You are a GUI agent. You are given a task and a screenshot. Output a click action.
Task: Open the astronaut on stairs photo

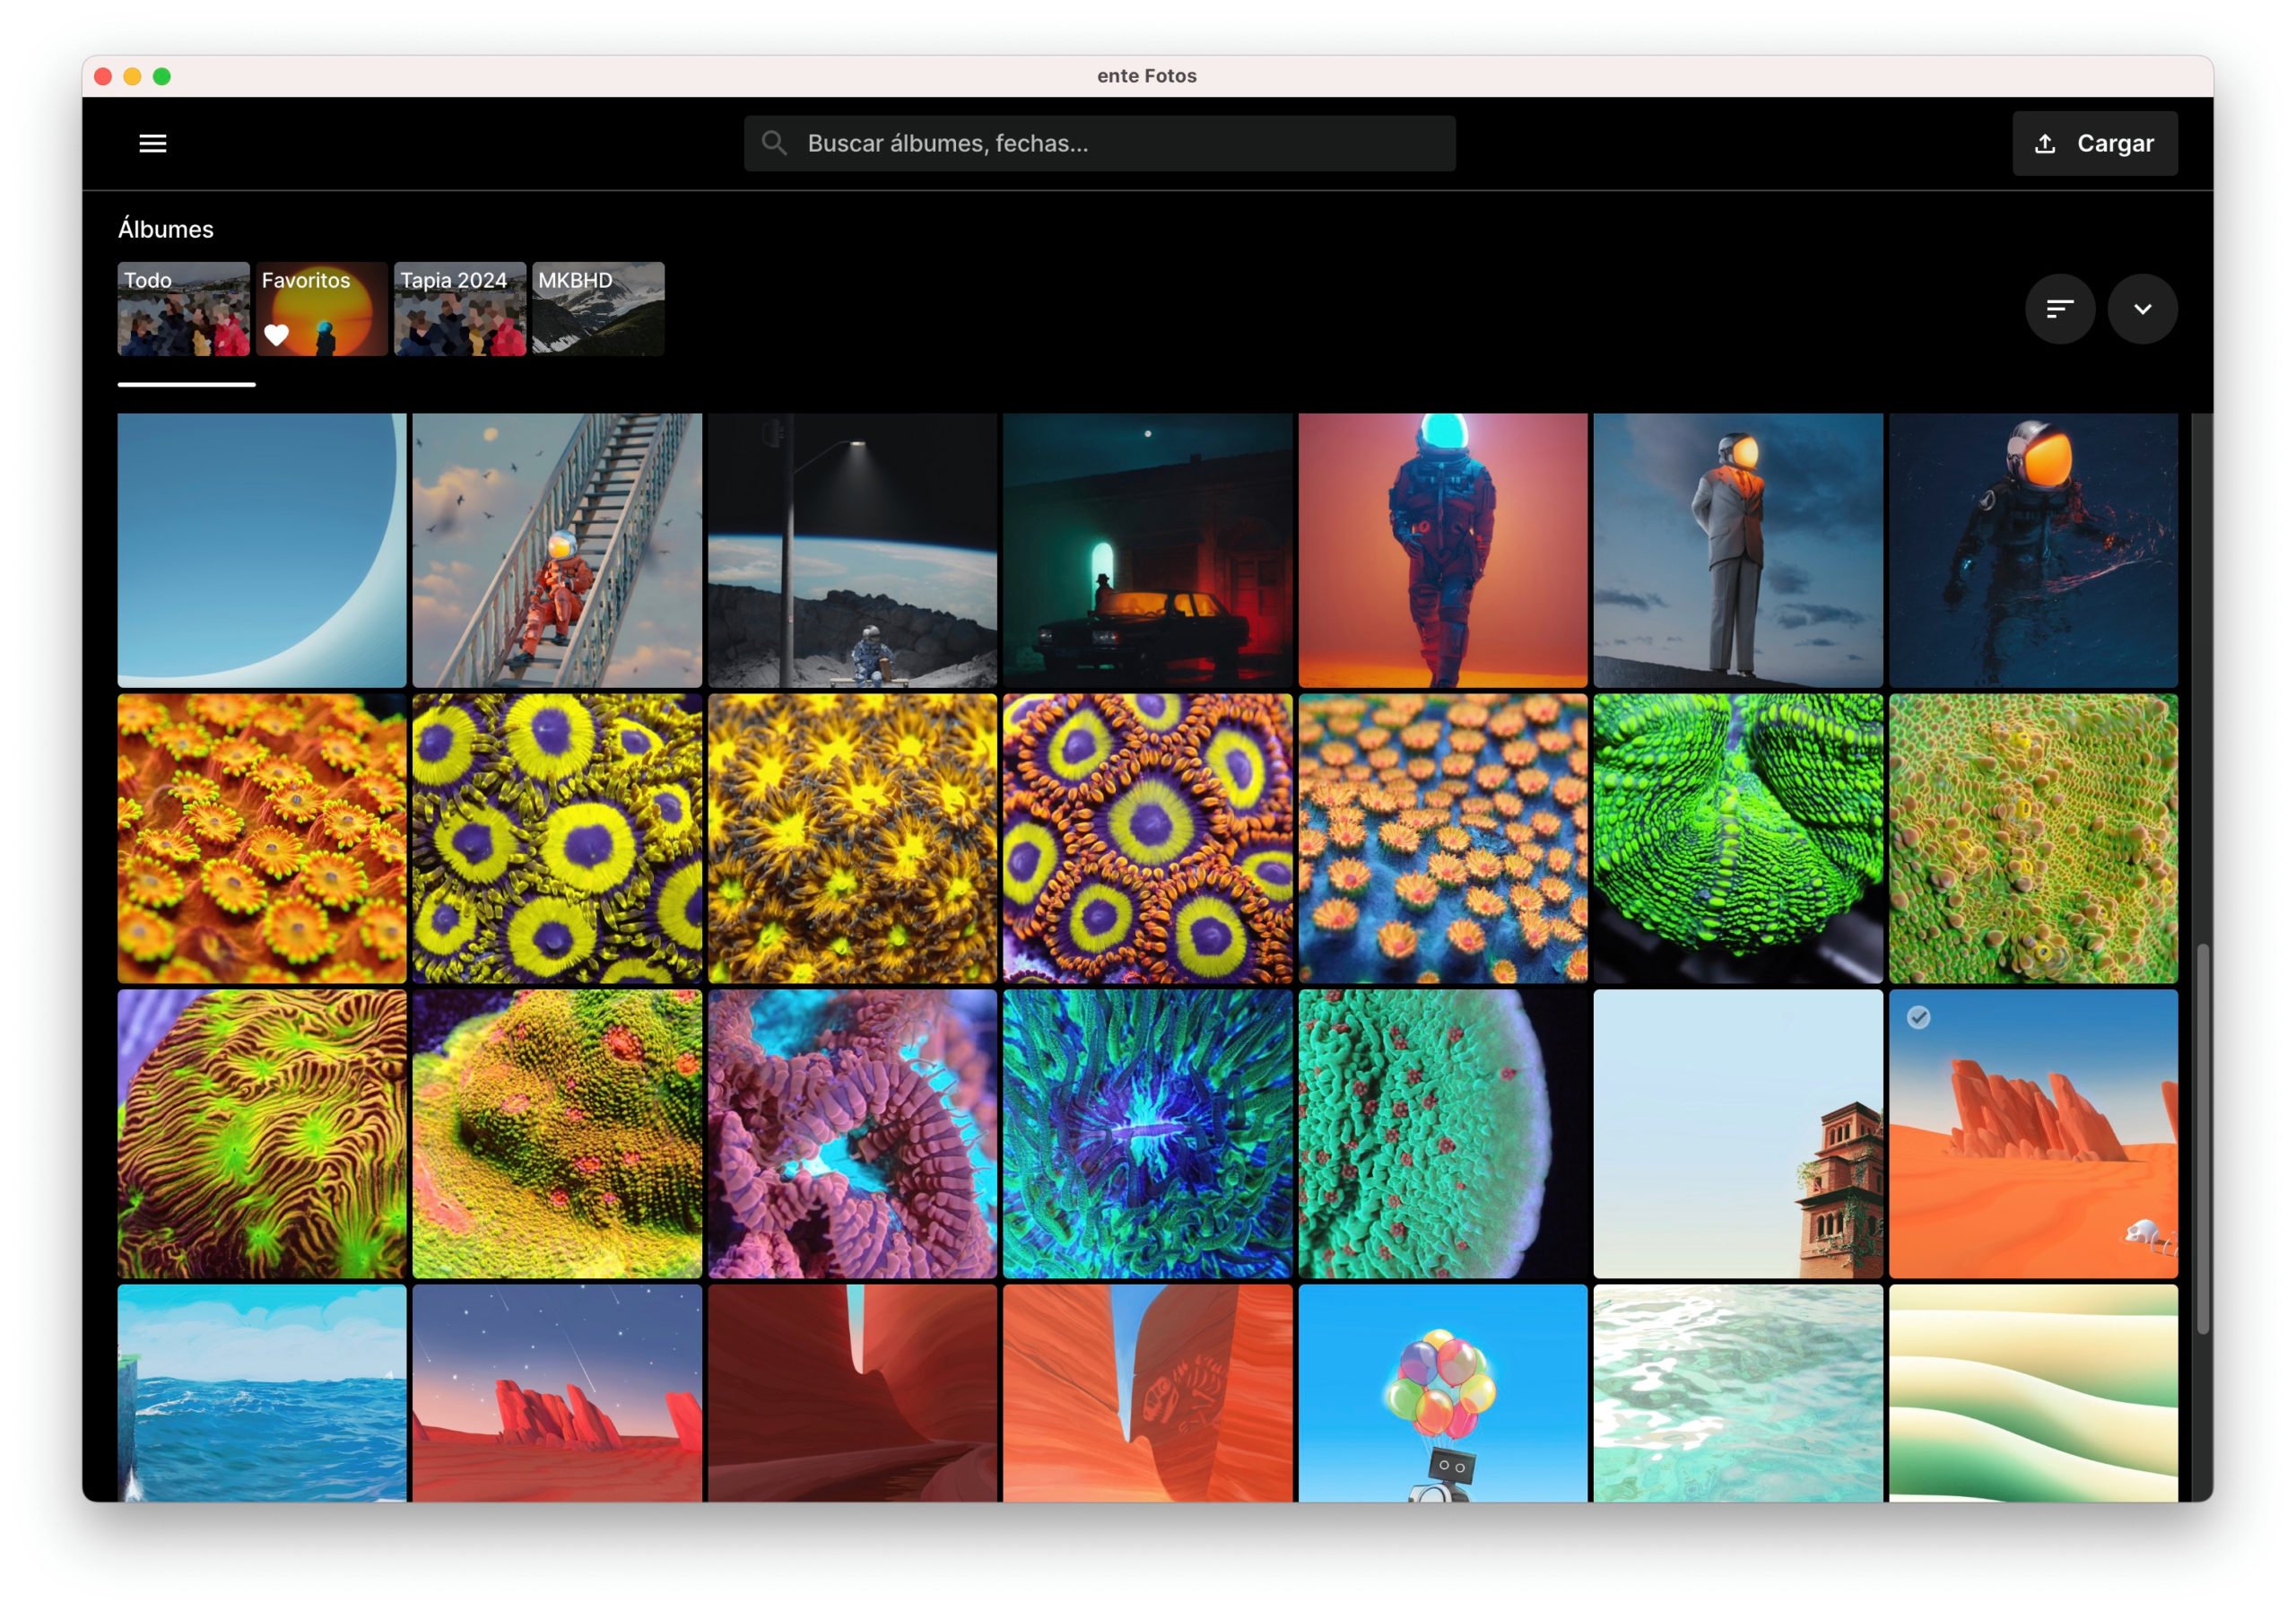tap(557, 550)
